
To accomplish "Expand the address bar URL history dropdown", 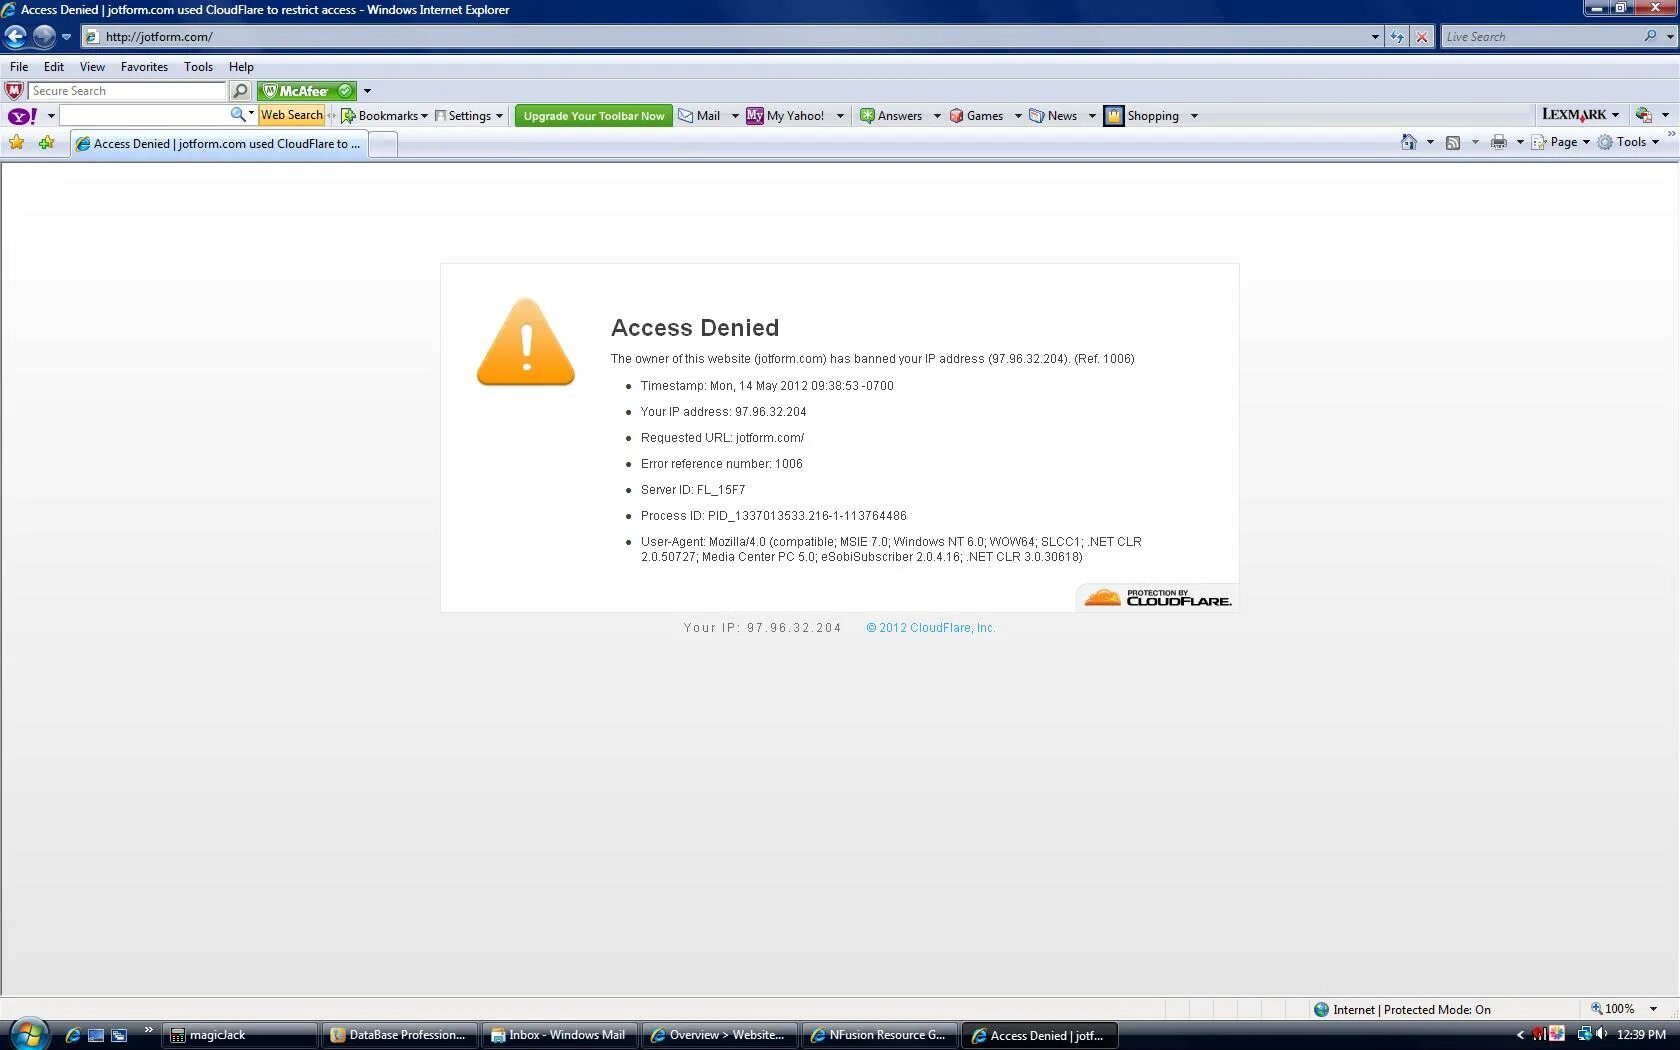I will coord(1376,37).
